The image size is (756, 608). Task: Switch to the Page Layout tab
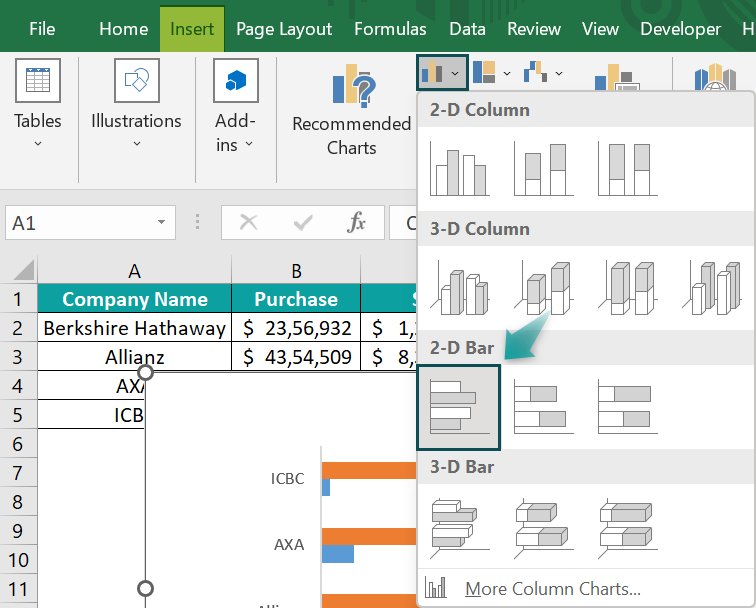(x=284, y=29)
